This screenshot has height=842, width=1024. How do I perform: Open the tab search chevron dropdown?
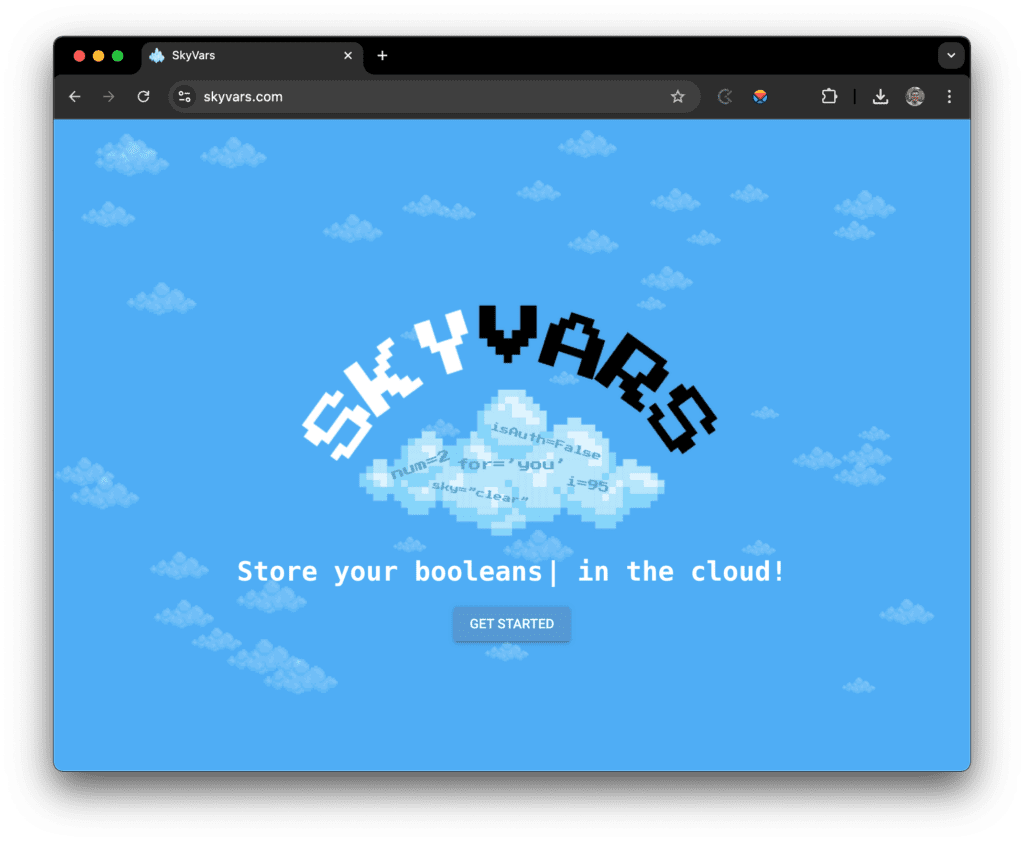click(950, 55)
